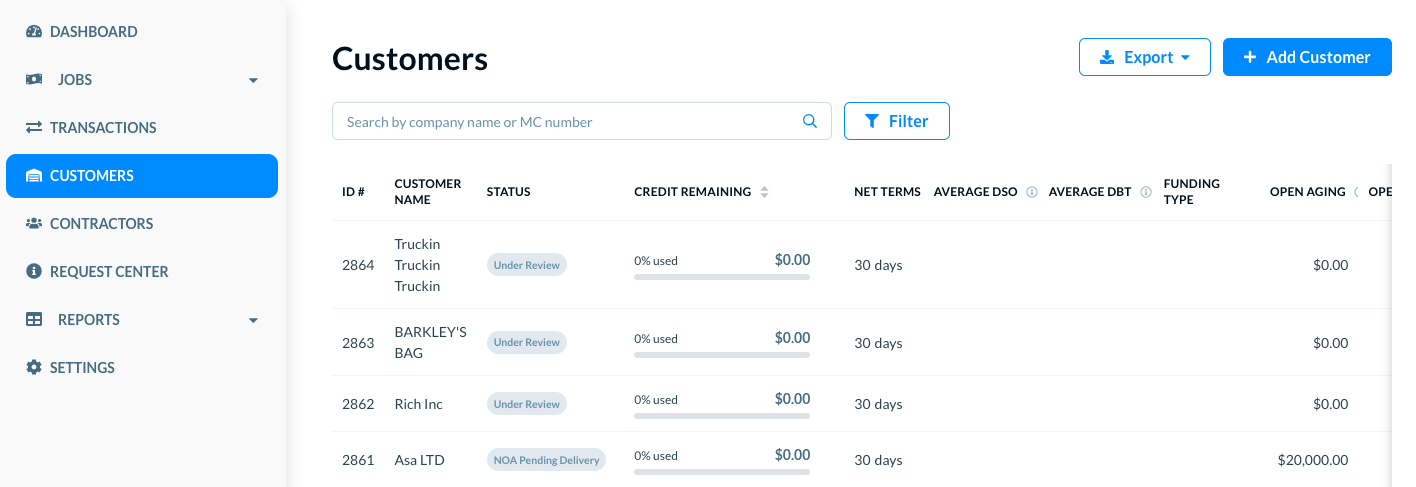Open the Export dropdown
1416x487 pixels.
coord(1144,57)
